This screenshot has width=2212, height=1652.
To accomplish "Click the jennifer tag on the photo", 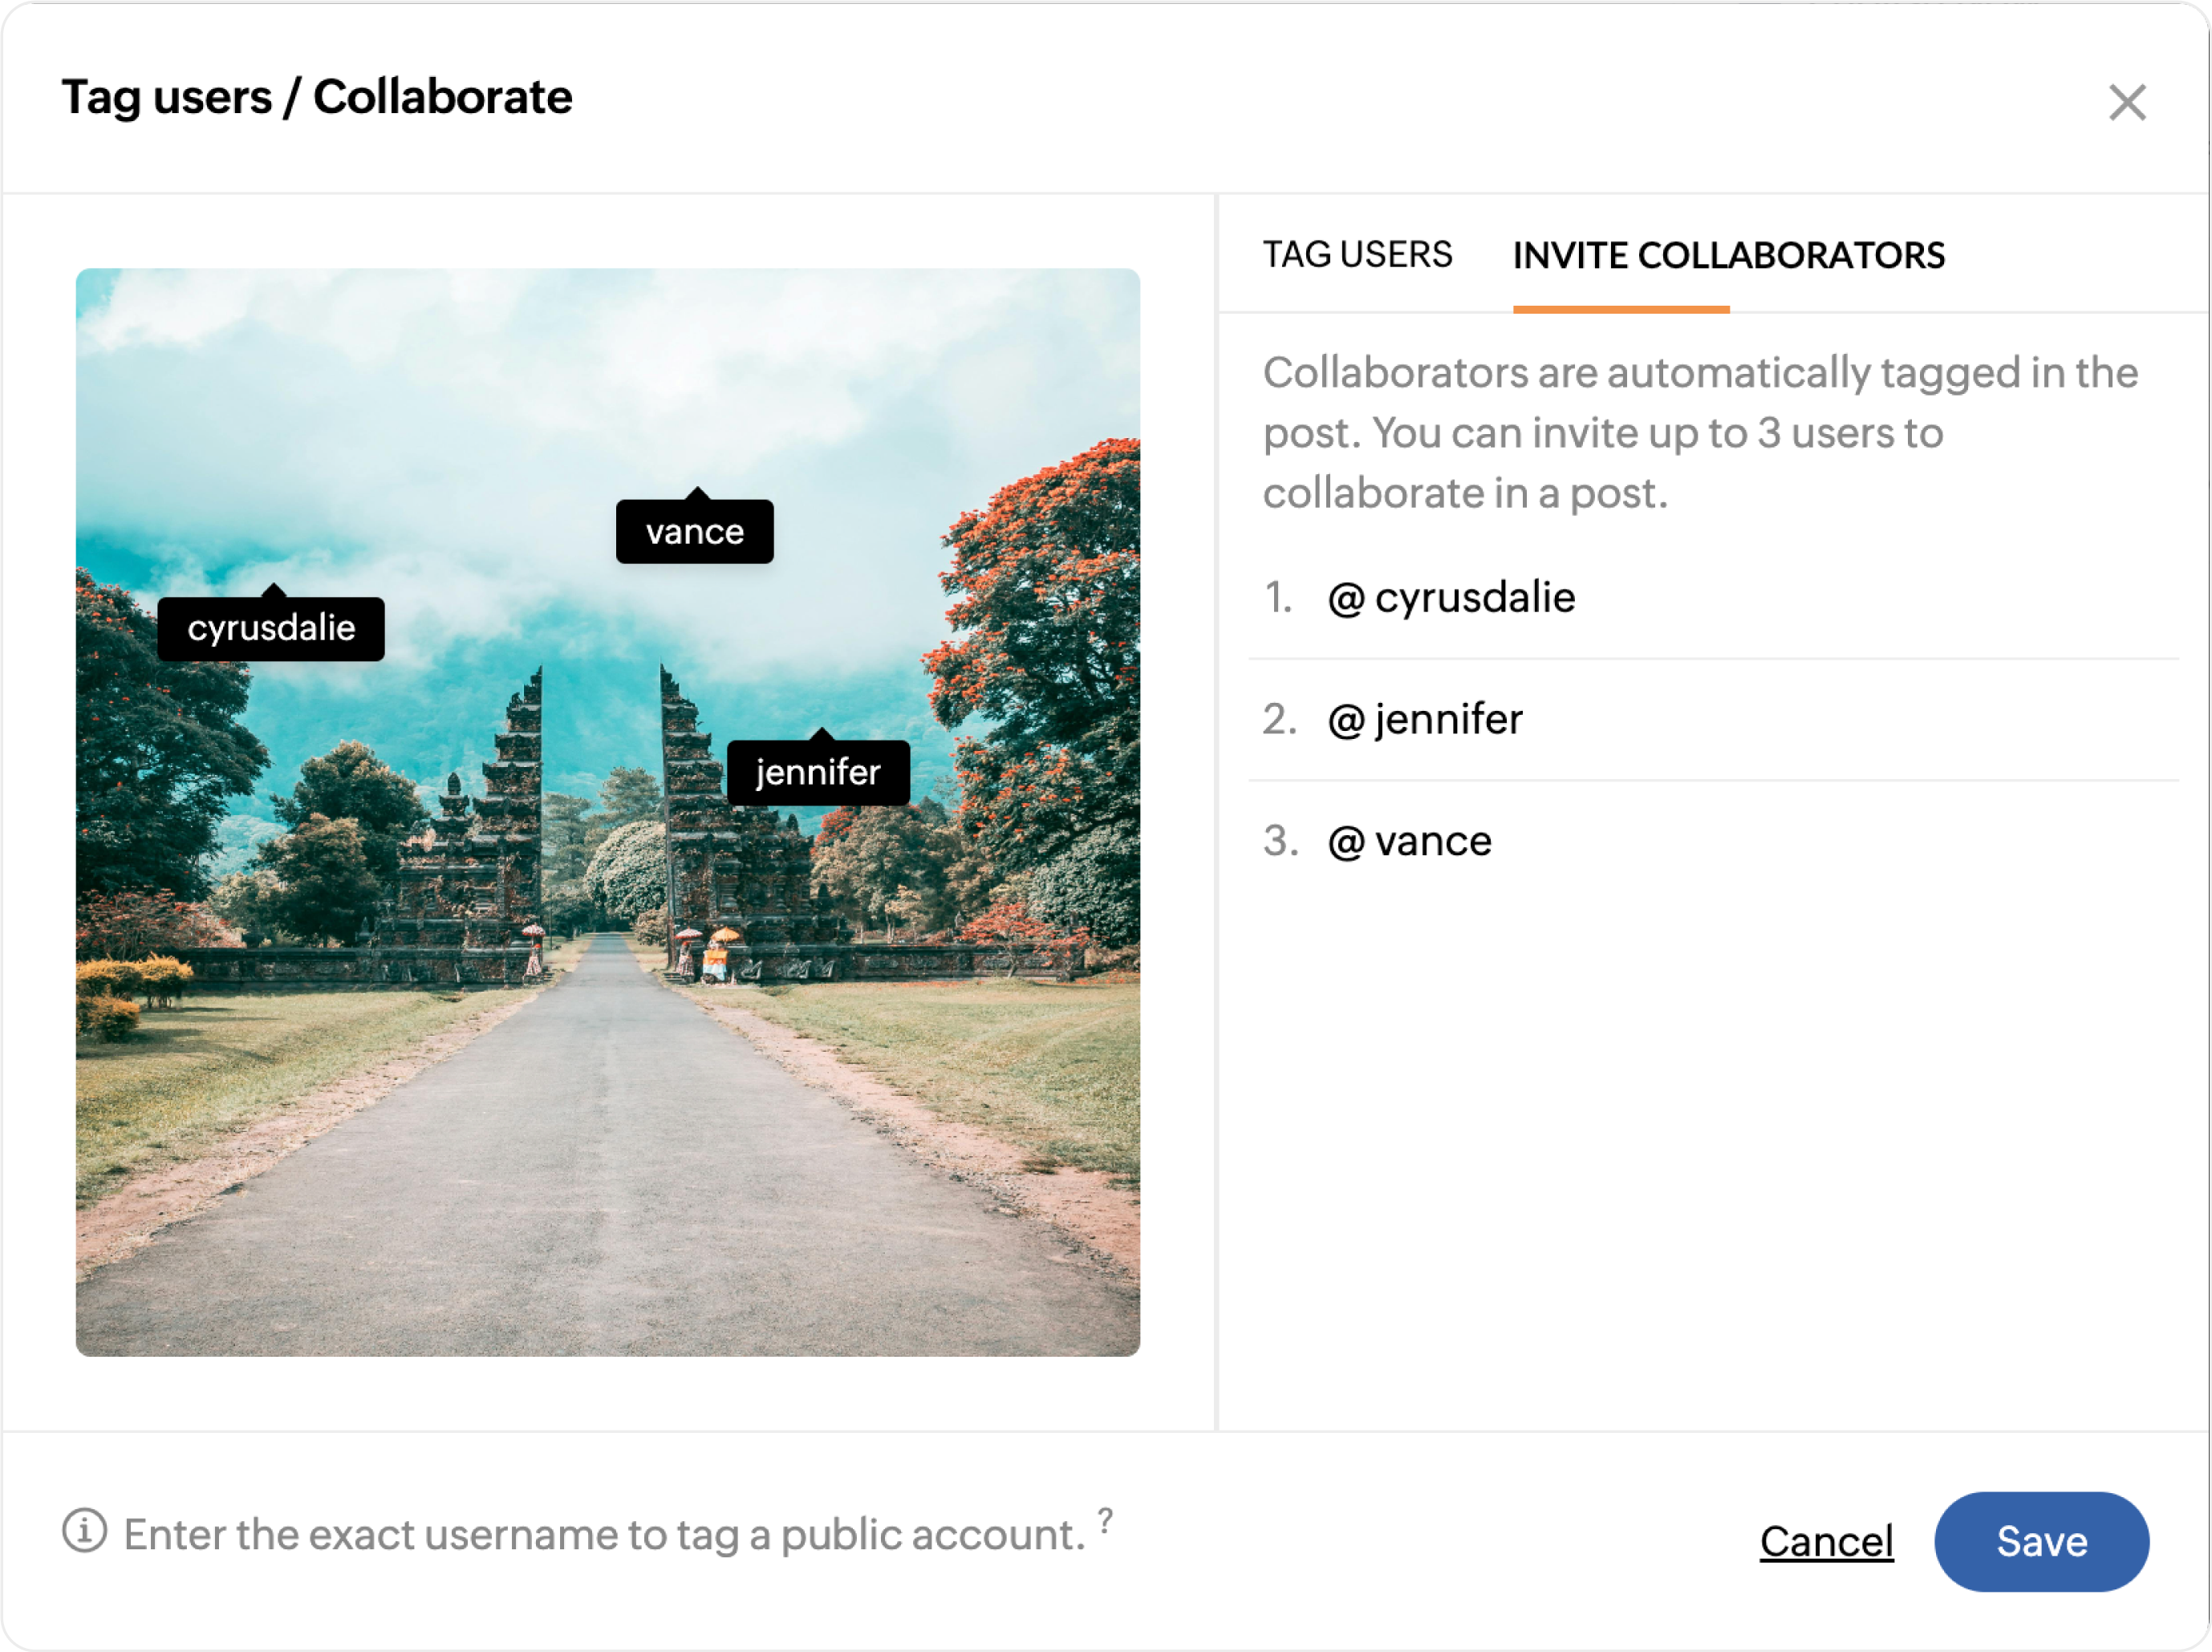I will pyautogui.click(x=818, y=772).
